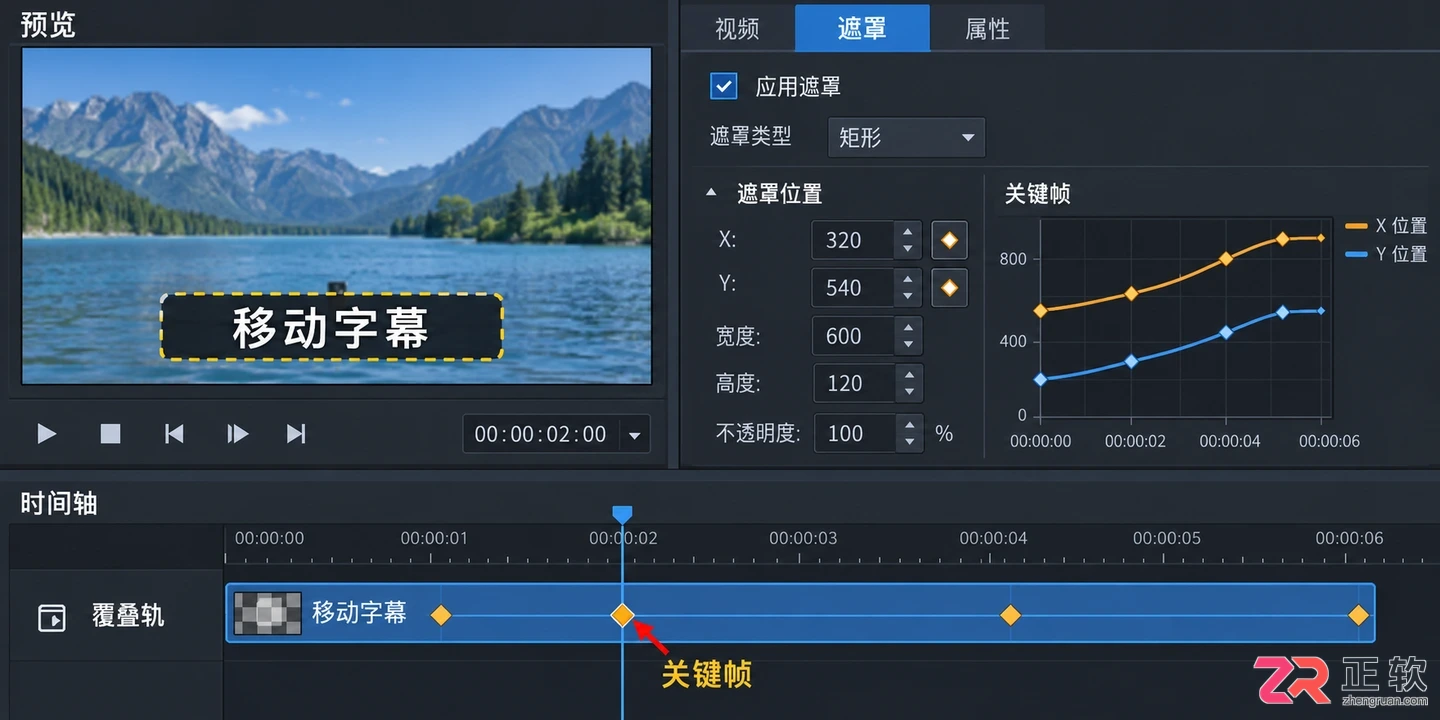This screenshot has height=720, width=1440.
Task: Click the 覆叠轨 track label
Action: tap(128, 616)
